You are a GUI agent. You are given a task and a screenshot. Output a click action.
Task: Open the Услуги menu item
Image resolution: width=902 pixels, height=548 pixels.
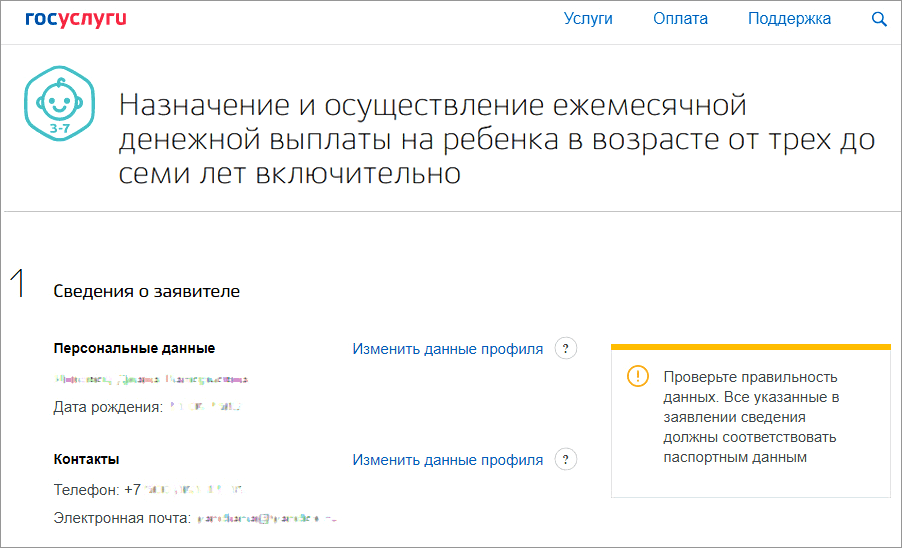pyautogui.click(x=588, y=19)
